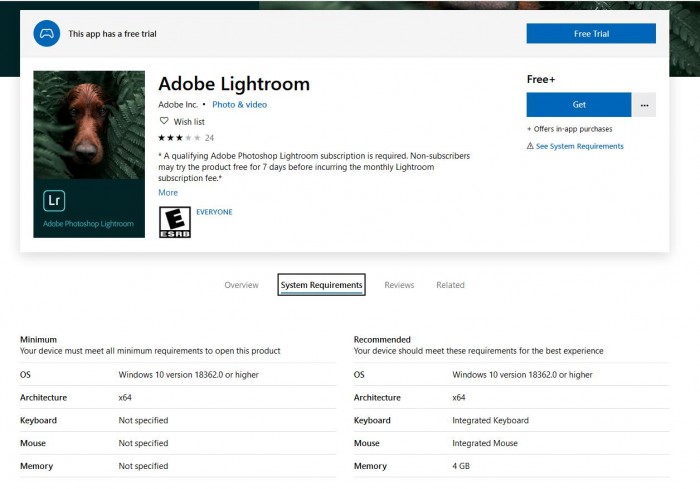Click Recommended Memory '4 GB' value
Screen dimensions: 700x489
461,466
